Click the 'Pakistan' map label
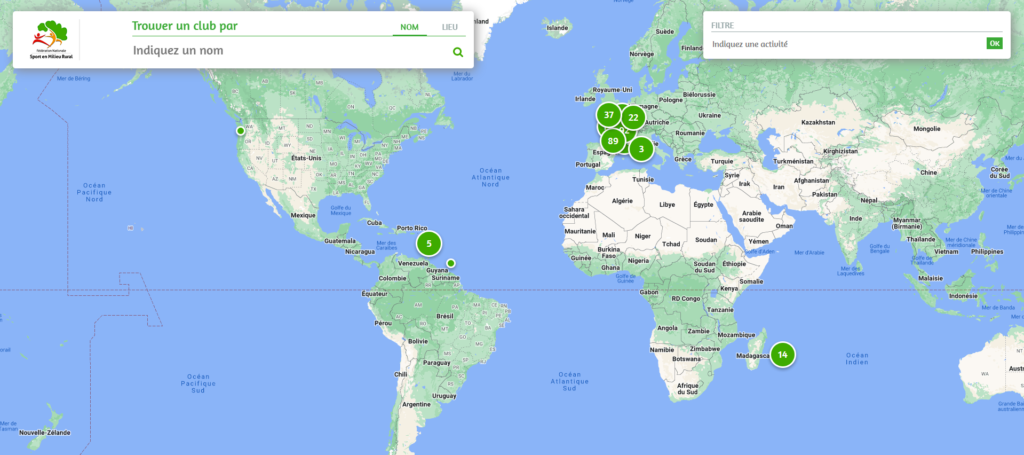This screenshot has height=455, width=1024. pyautogui.click(x=824, y=195)
